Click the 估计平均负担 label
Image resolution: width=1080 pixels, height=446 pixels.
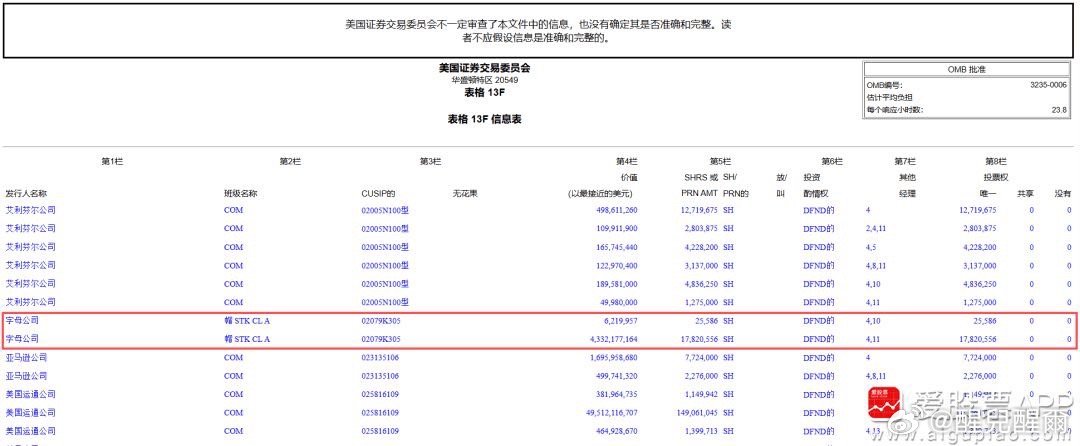[889, 98]
